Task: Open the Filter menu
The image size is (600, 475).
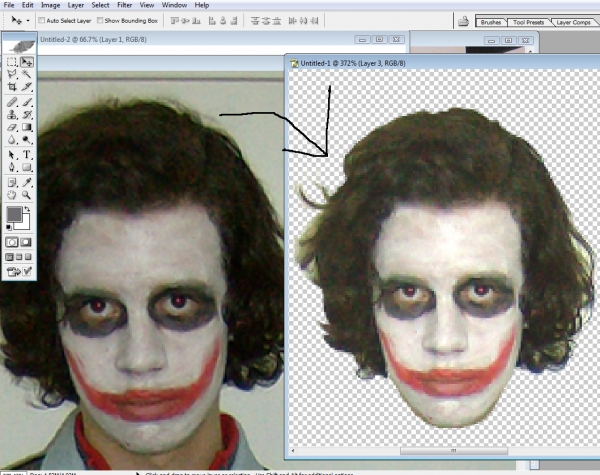Action: pos(124,5)
